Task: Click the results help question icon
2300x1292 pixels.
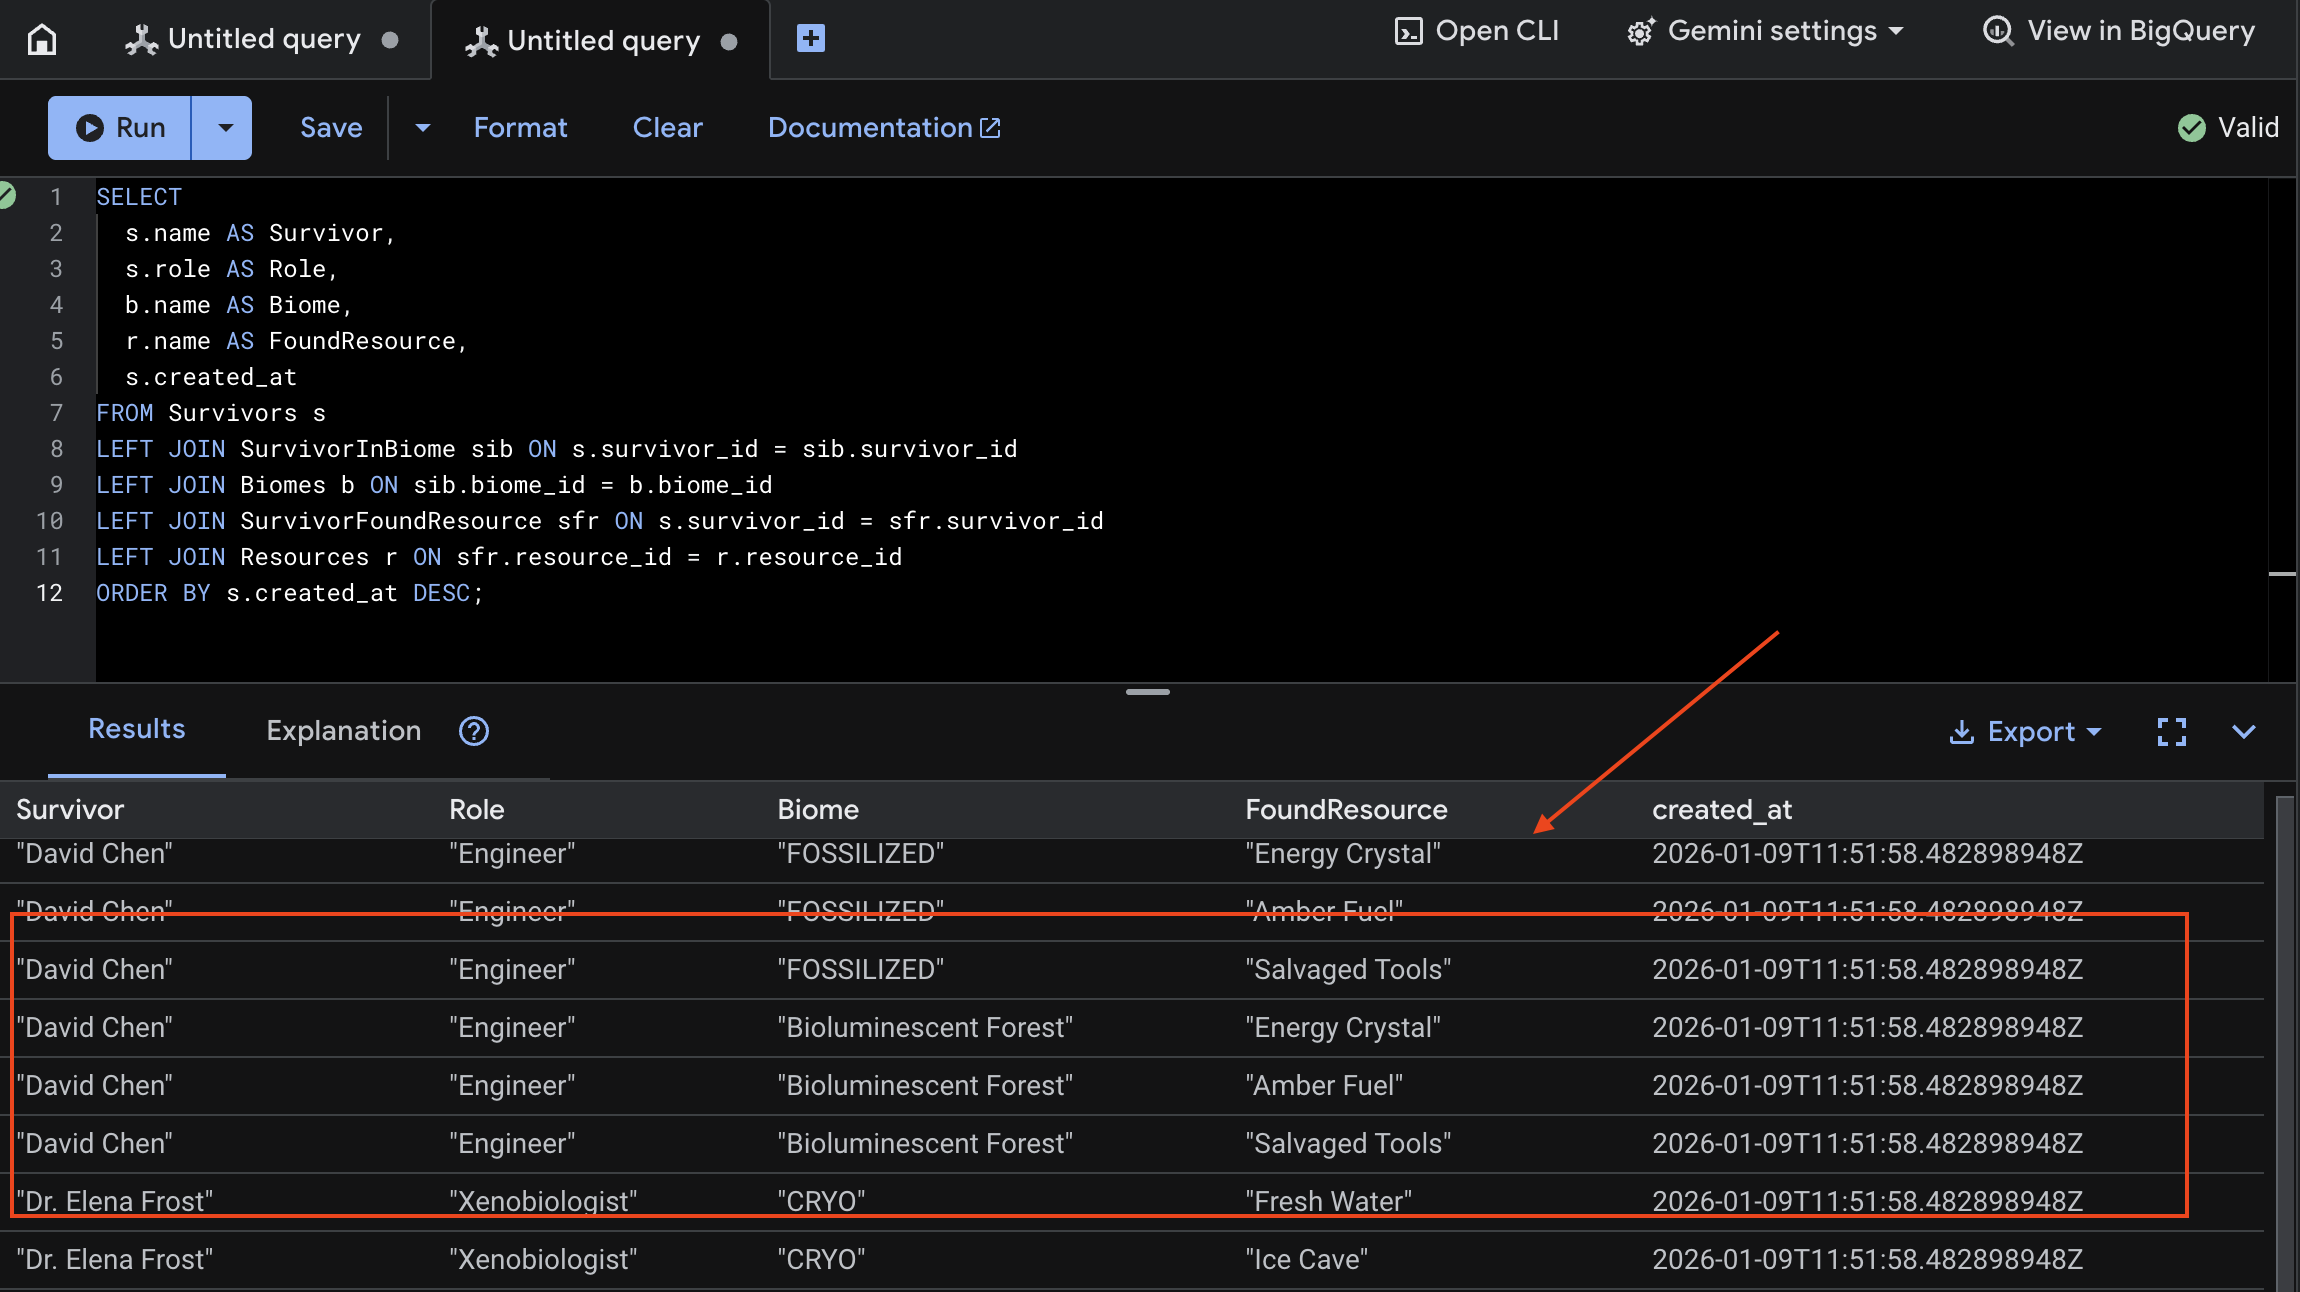Action: (474, 731)
